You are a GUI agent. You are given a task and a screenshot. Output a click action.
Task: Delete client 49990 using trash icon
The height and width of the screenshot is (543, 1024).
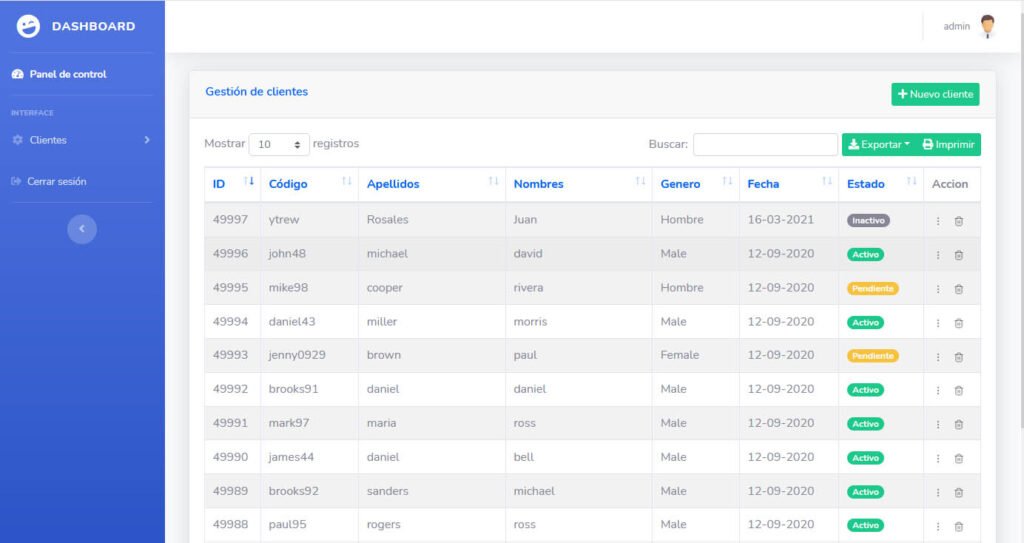(x=959, y=458)
